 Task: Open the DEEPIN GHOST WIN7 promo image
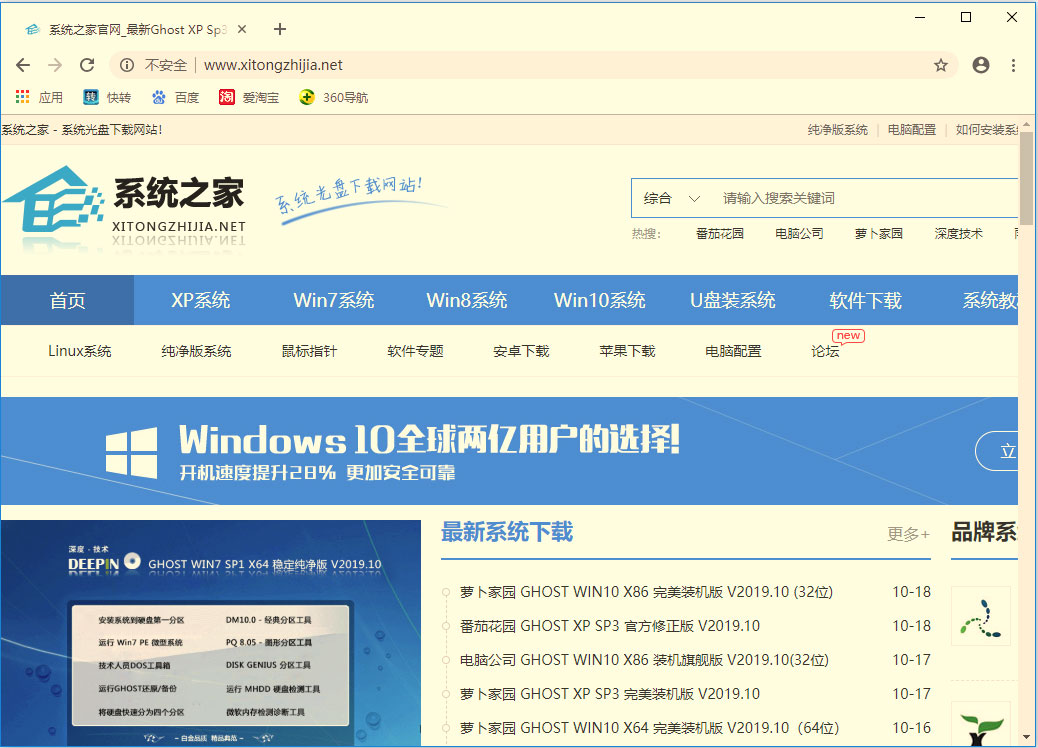coord(211,633)
